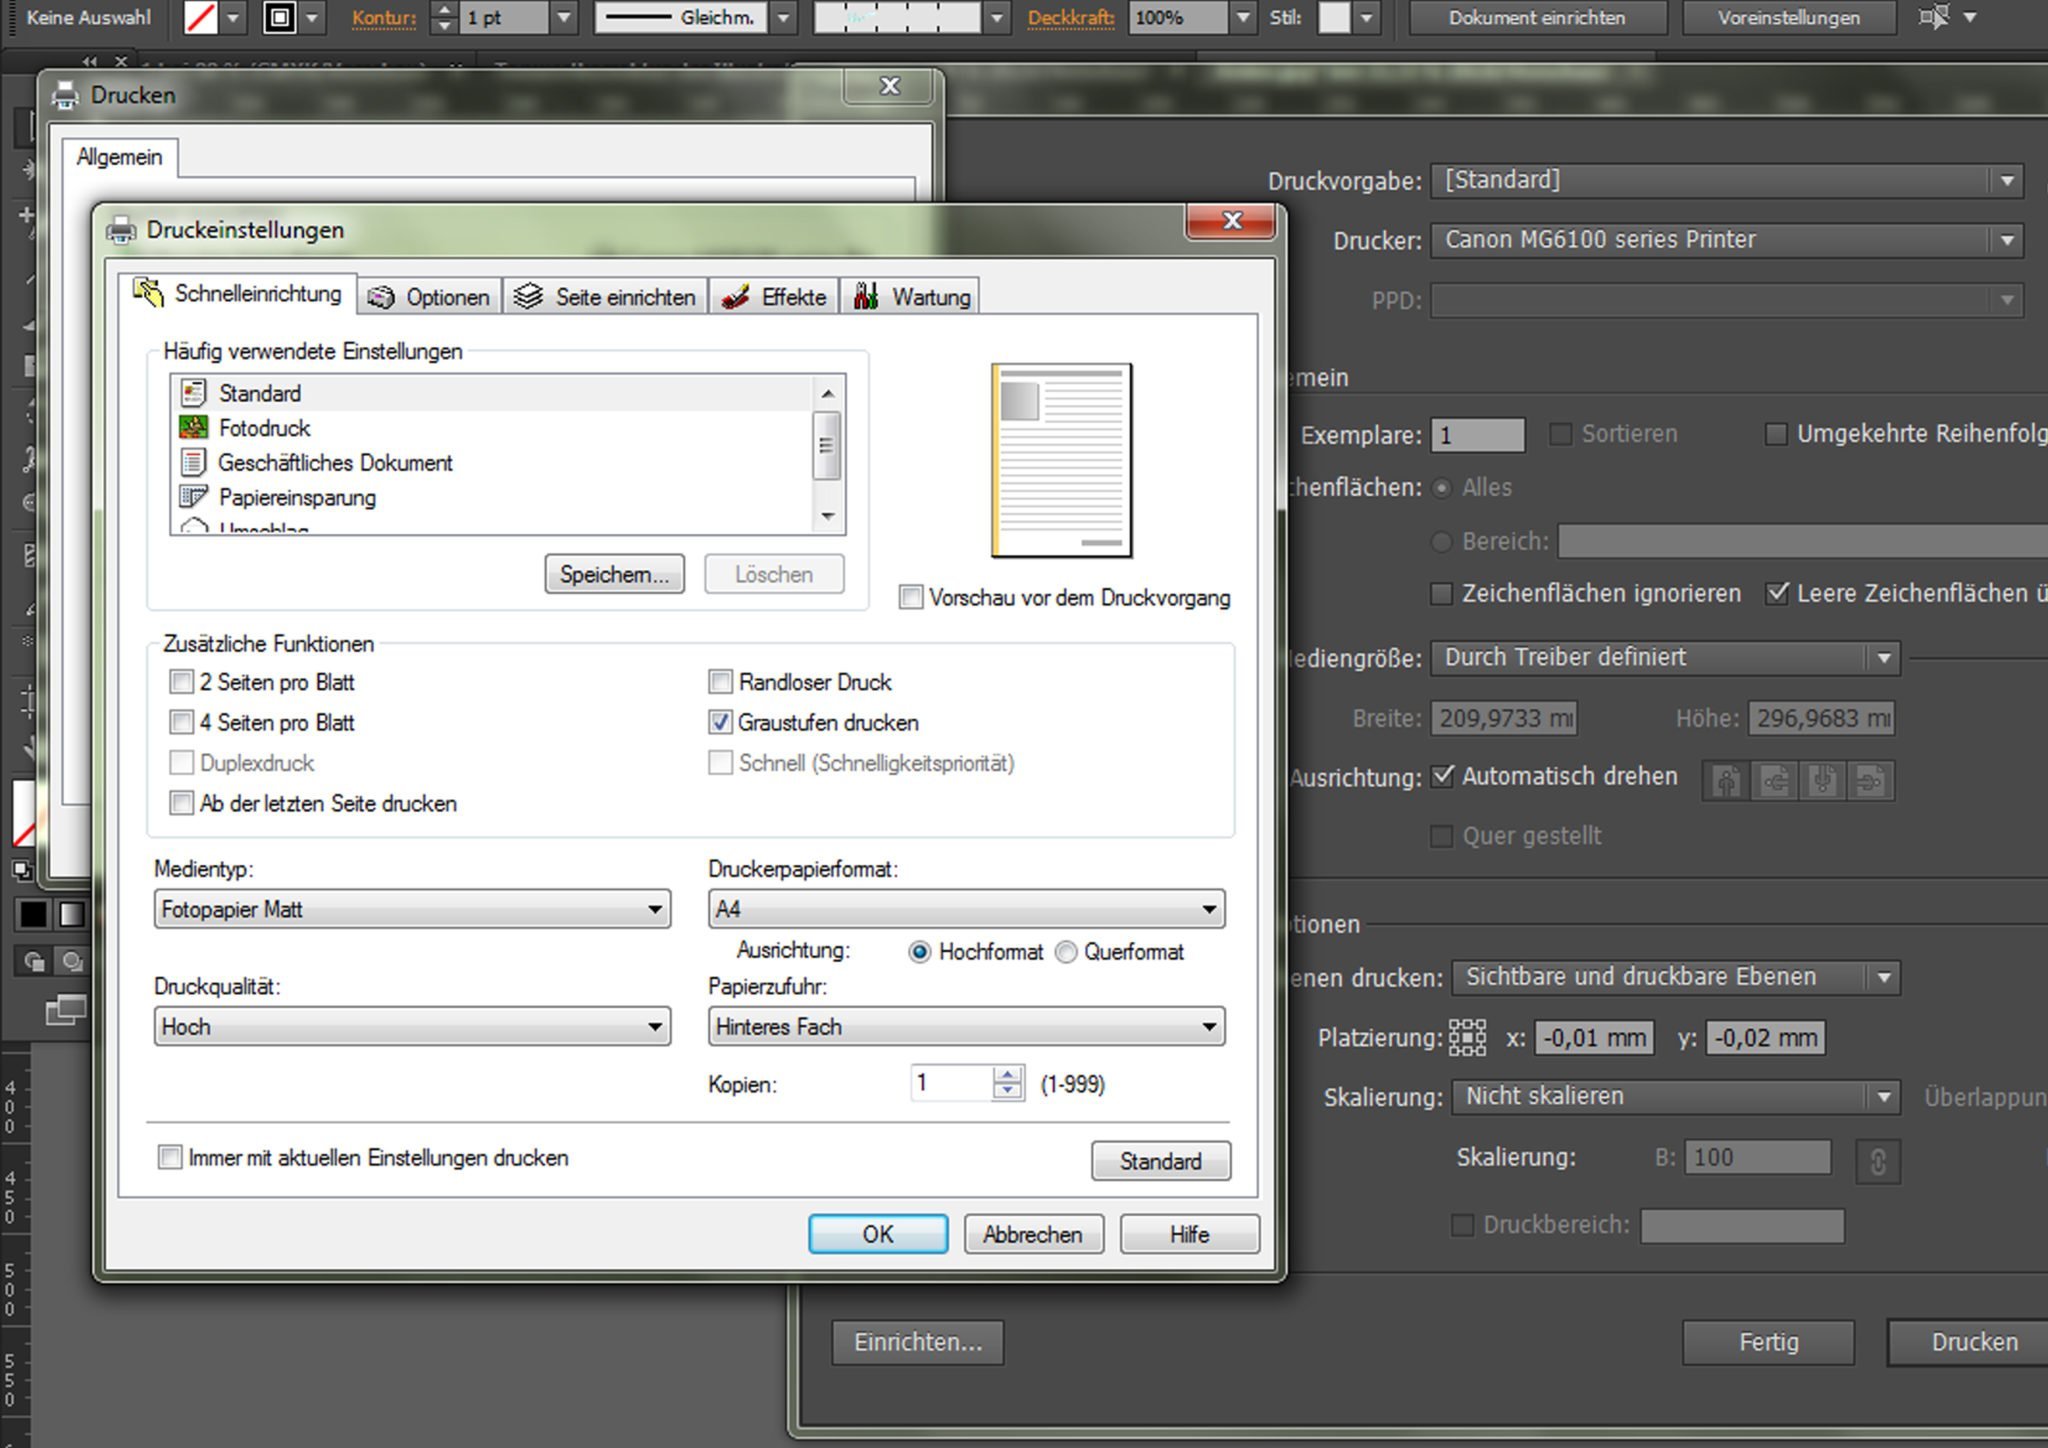Switch to the Optionen tab
This screenshot has width=2048, height=1448.
pyautogui.click(x=430, y=297)
